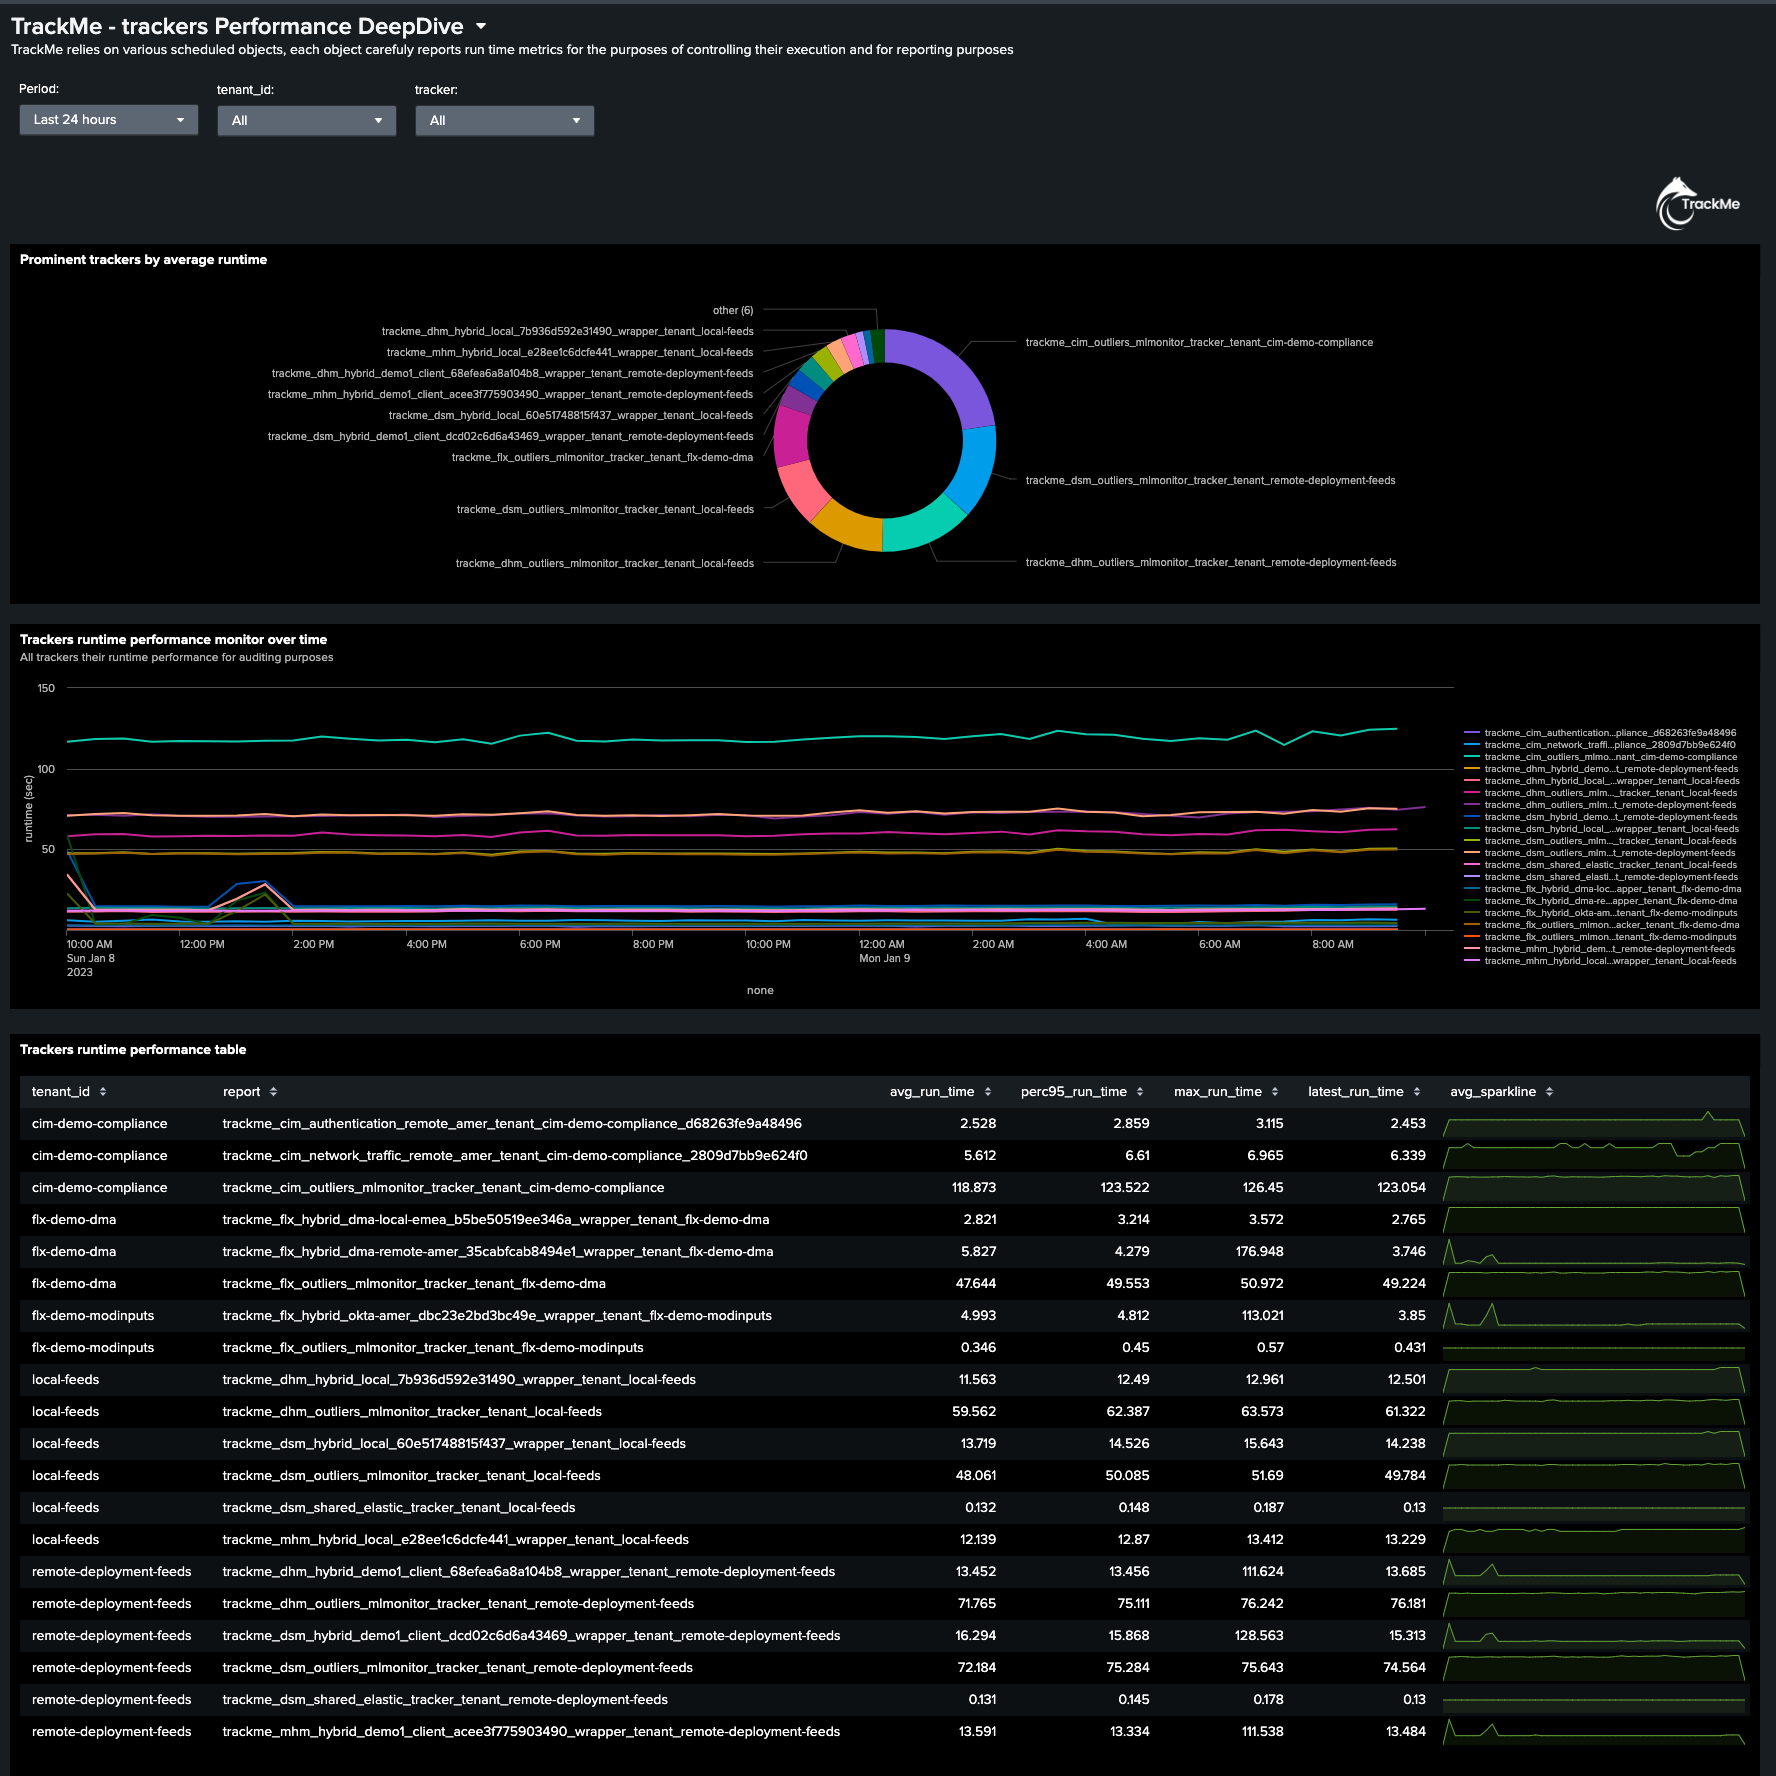This screenshot has height=1776, width=1776.
Task: Click the perc95_run_time column header
Action: click(x=1074, y=1092)
